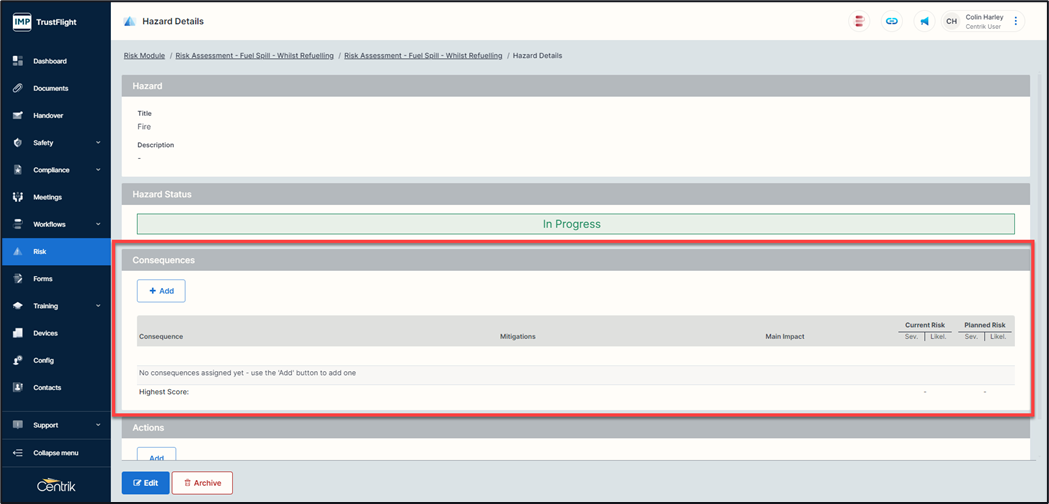Click the 'Highest Score:' label
The width and height of the screenshot is (1049, 504).
[x=164, y=392]
